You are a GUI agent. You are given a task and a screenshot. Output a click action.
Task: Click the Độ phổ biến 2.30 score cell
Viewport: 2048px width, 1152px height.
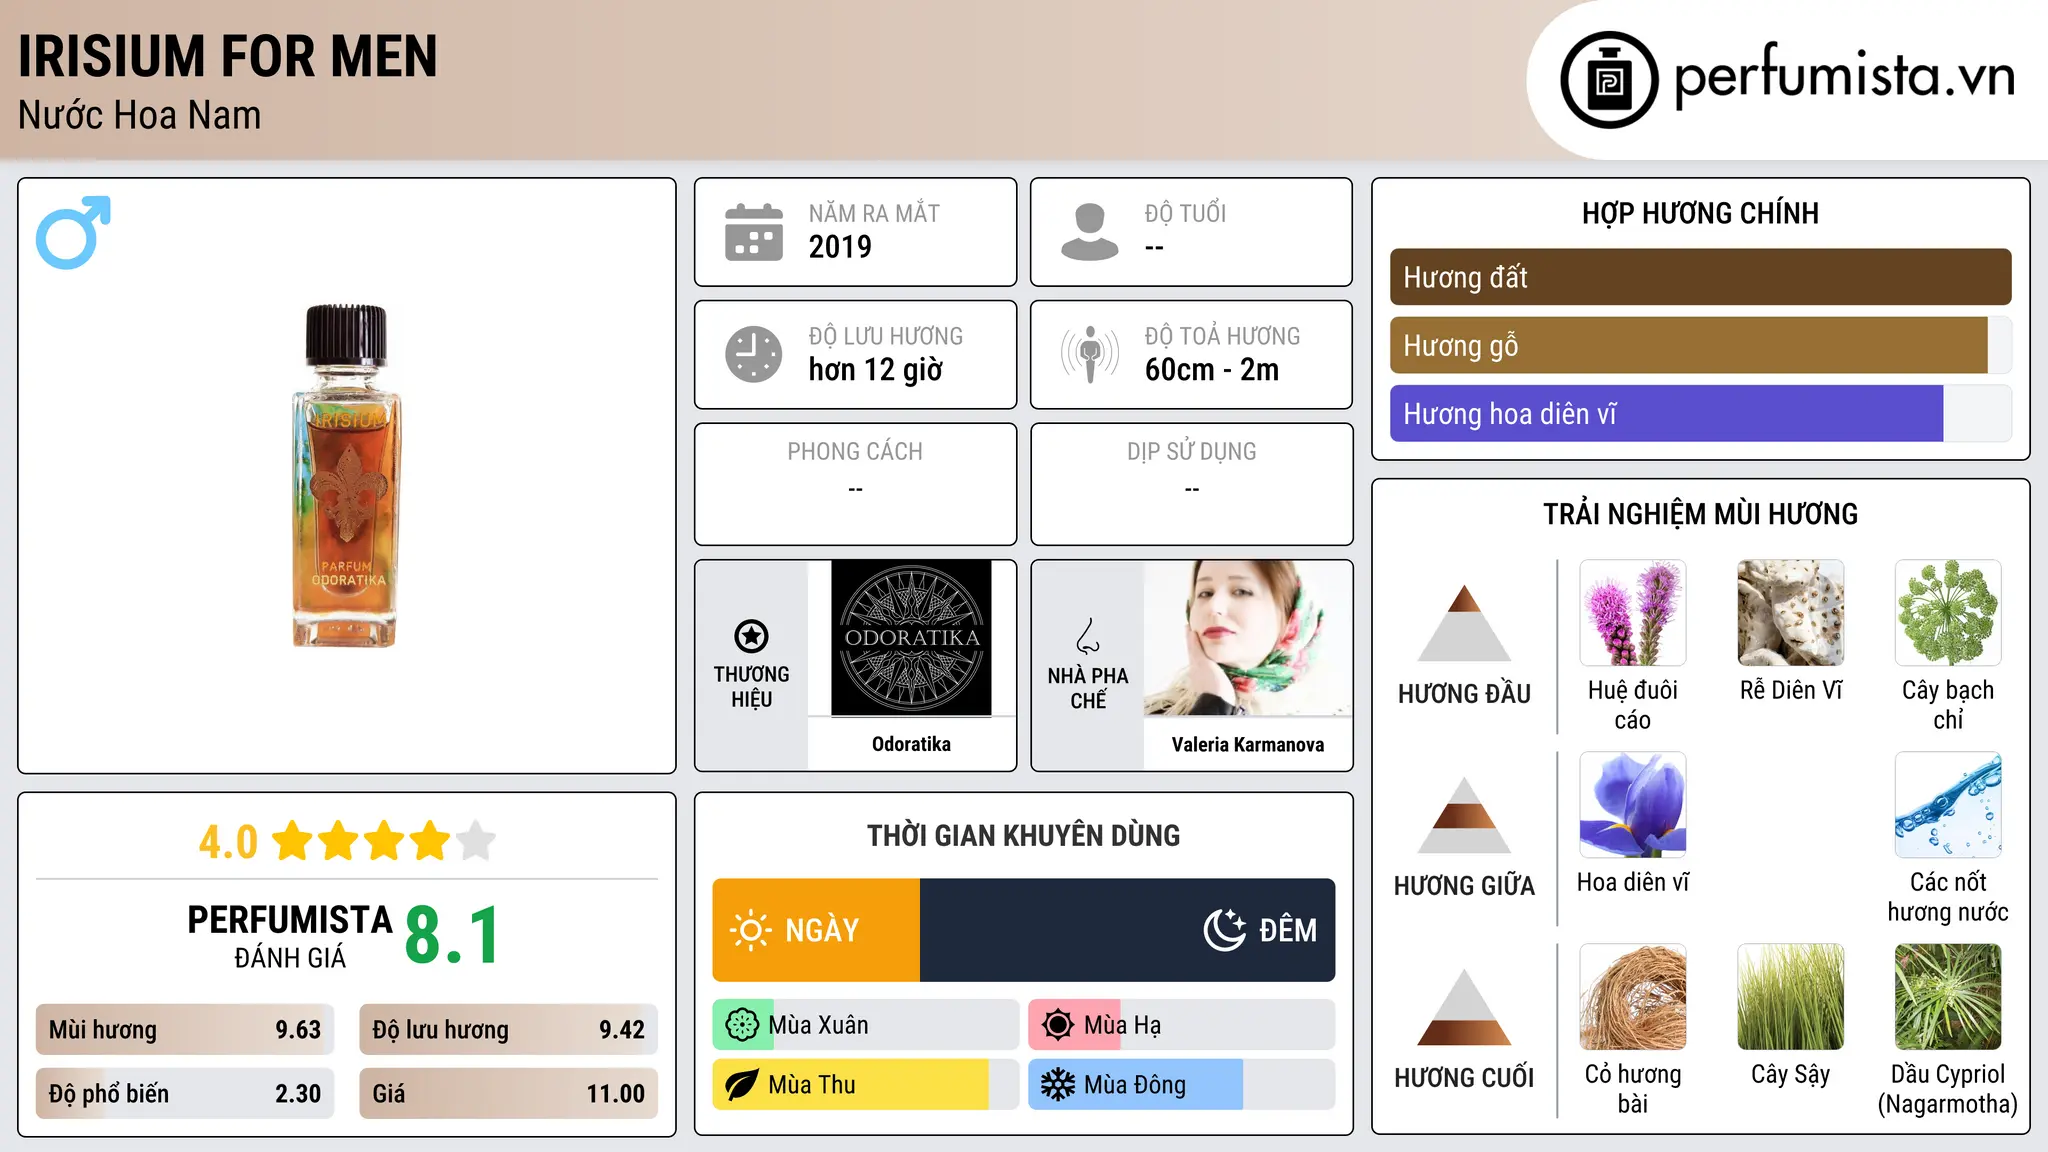[x=185, y=1094]
